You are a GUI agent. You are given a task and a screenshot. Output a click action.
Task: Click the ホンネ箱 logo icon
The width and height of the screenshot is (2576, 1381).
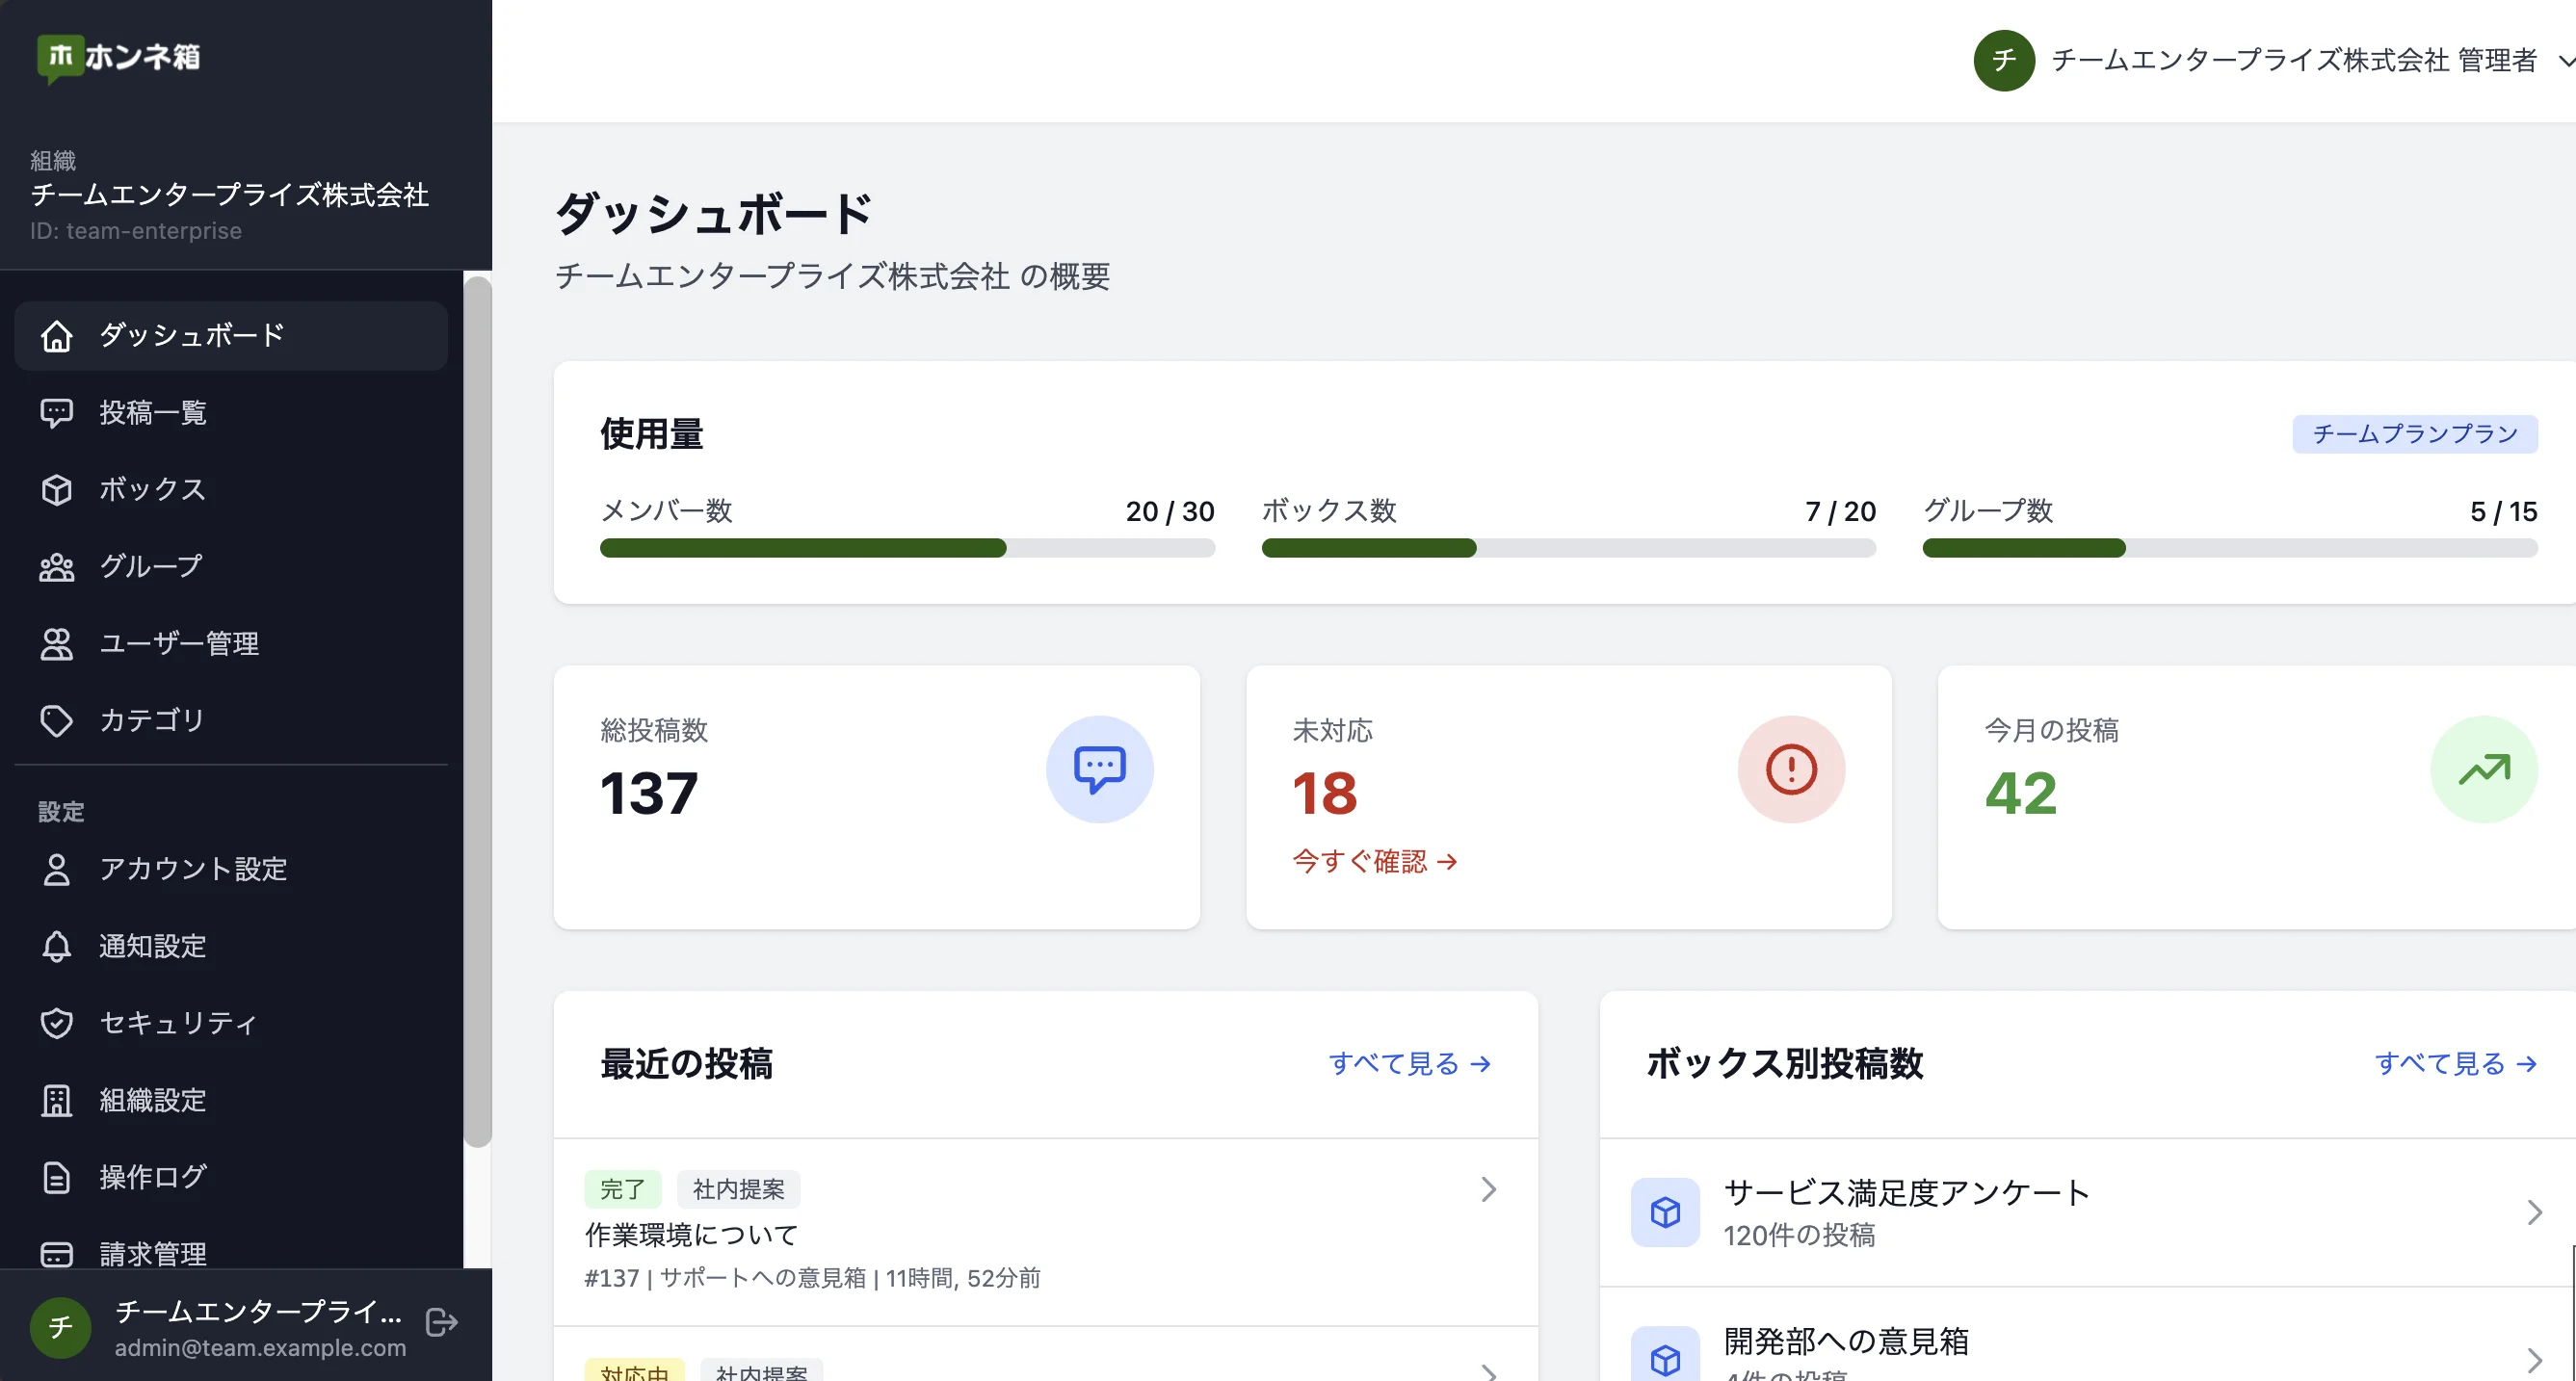(x=60, y=57)
